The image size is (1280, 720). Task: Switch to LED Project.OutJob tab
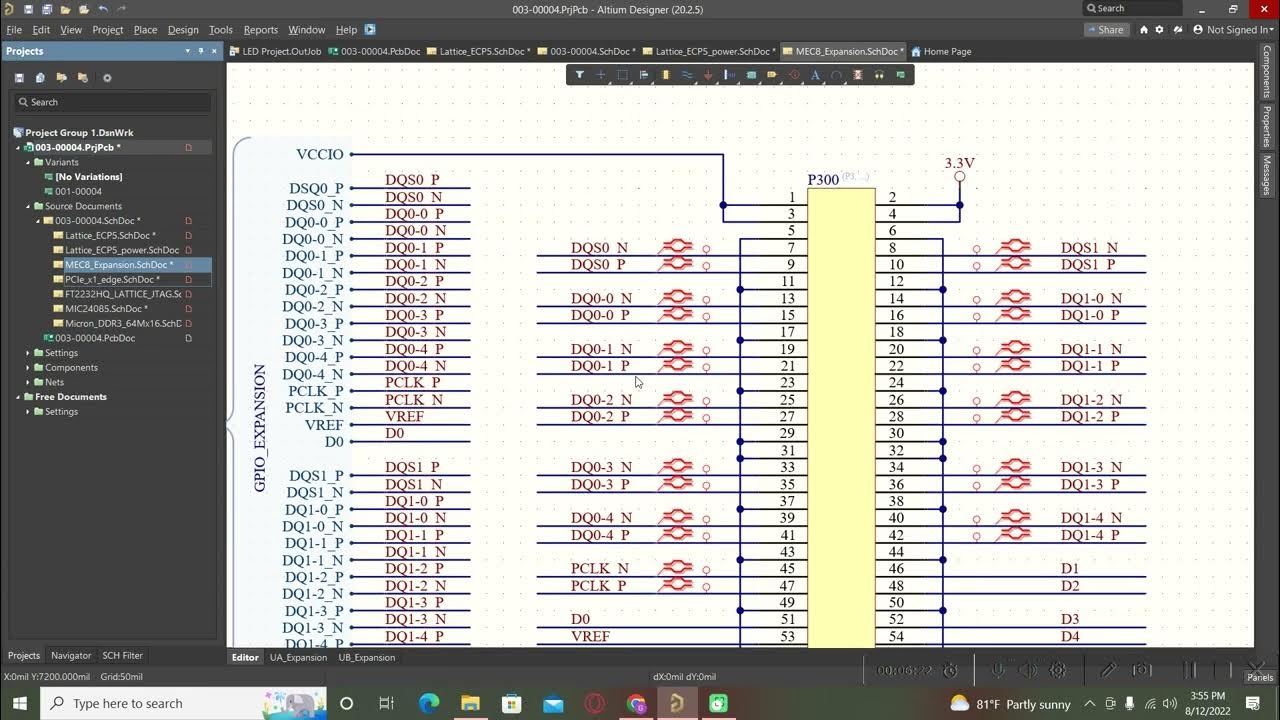(x=276, y=51)
